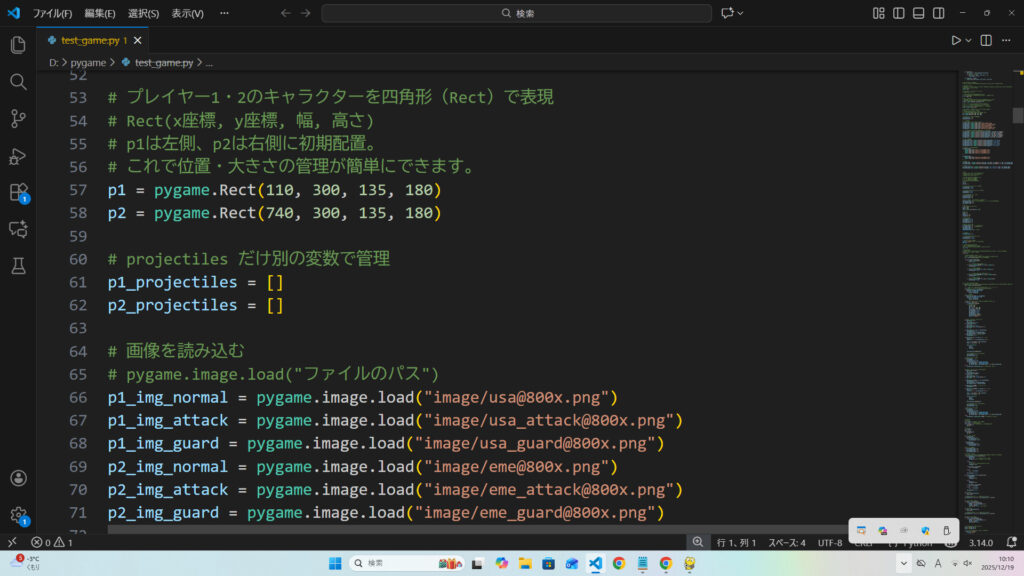Toggle the secondary side bar layout button
This screenshot has width=1024, height=576.
(939, 13)
